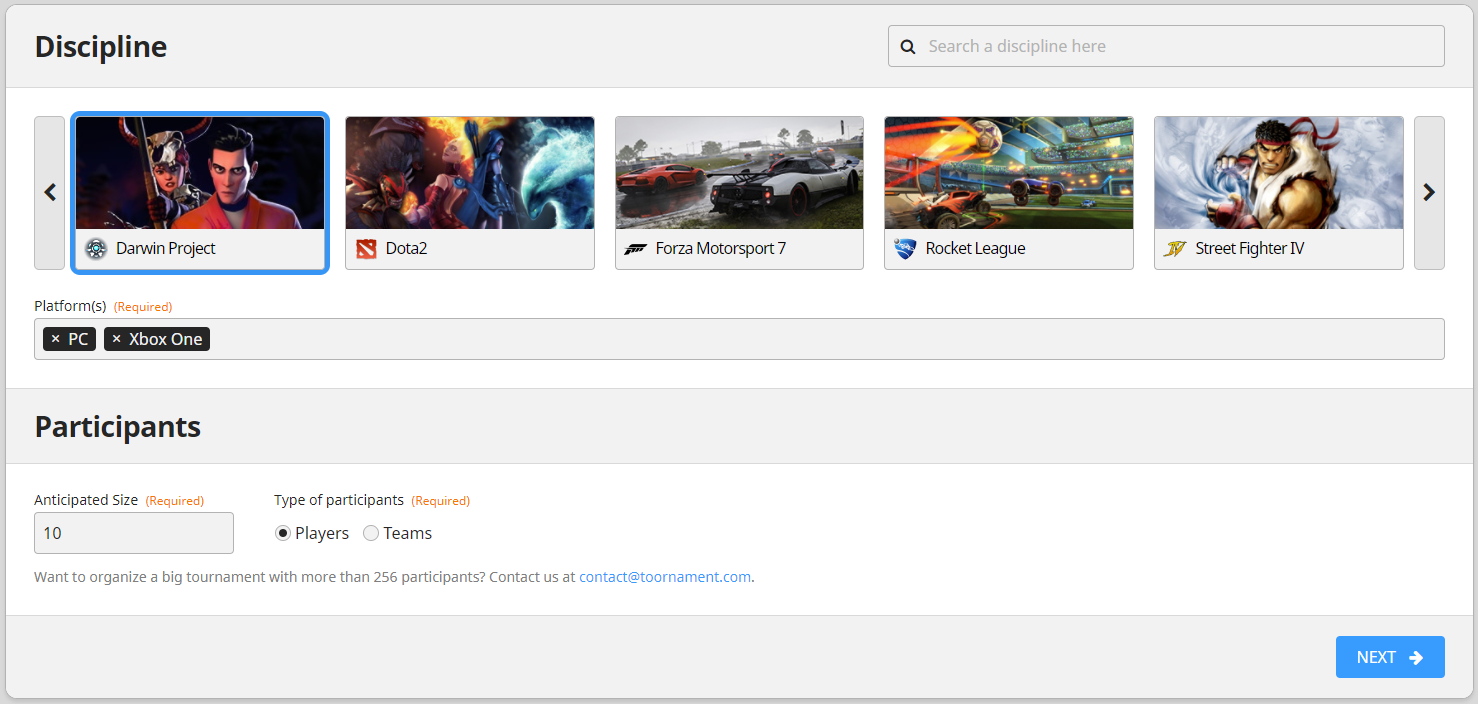Select the Forza Motorsport 7 artwork thumbnail
Screen dimensions: 1478x704
[x=739, y=173]
